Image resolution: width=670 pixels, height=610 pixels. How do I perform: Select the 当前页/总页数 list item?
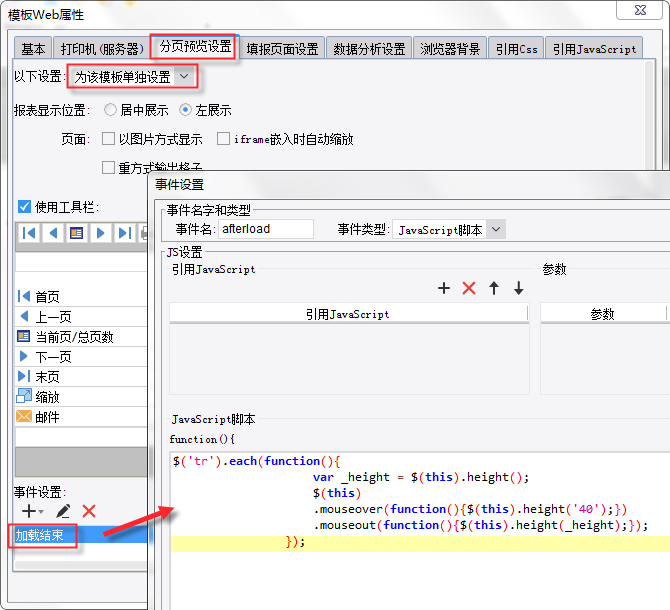pyautogui.click(x=81, y=337)
